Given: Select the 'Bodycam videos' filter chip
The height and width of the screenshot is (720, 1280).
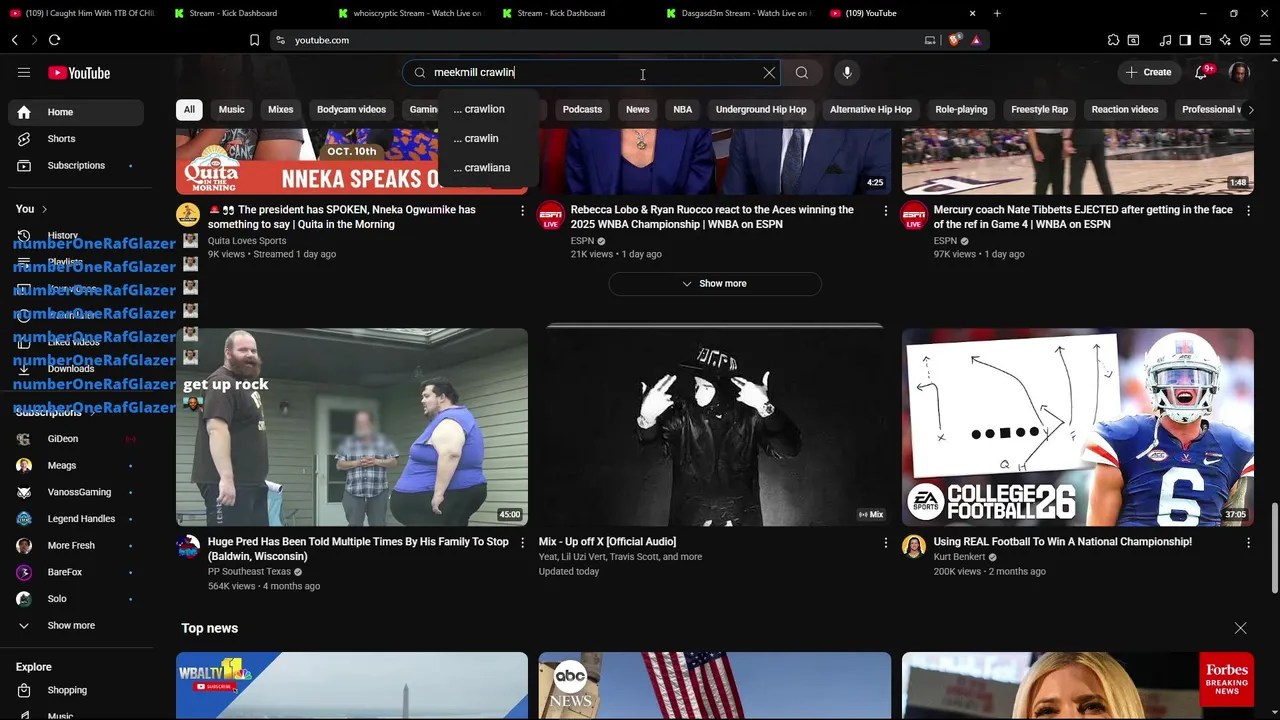Looking at the screenshot, I should coord(351,110).
